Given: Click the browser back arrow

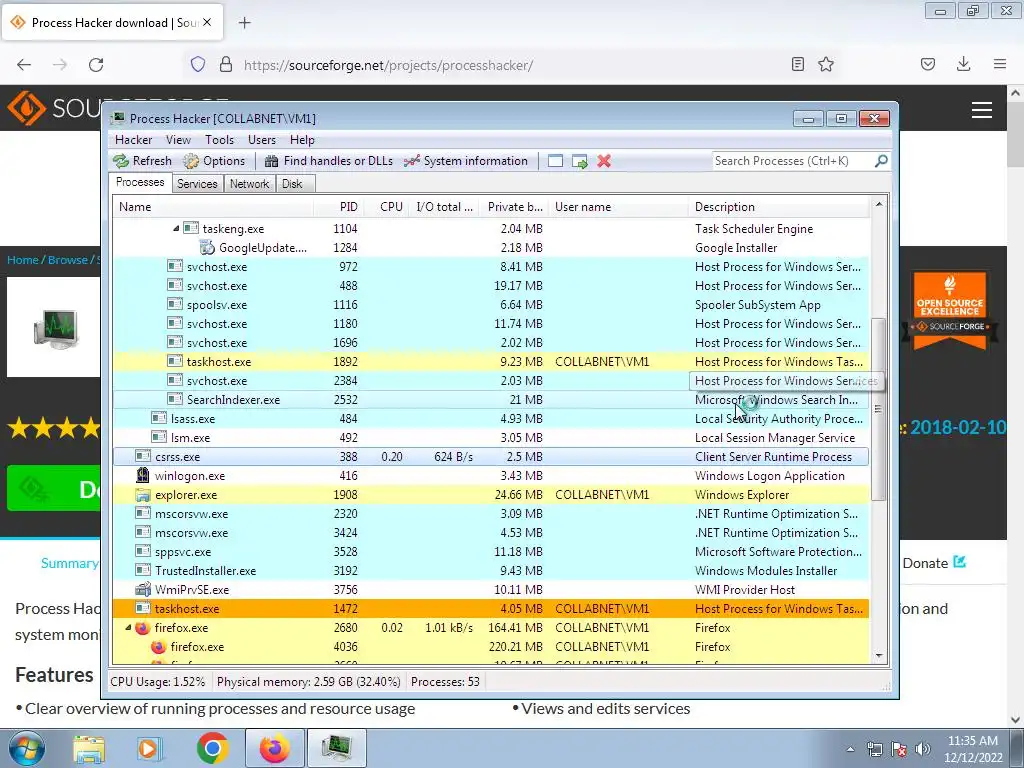Looking at the screenshot, I should (x=24, y=65).
